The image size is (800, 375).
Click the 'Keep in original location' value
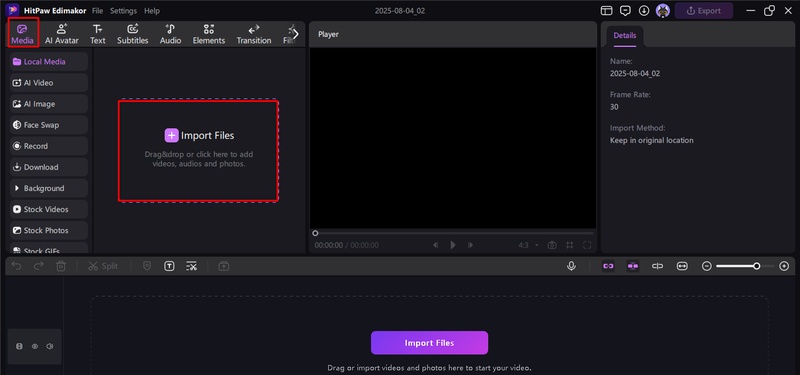(x=652, y=140)
